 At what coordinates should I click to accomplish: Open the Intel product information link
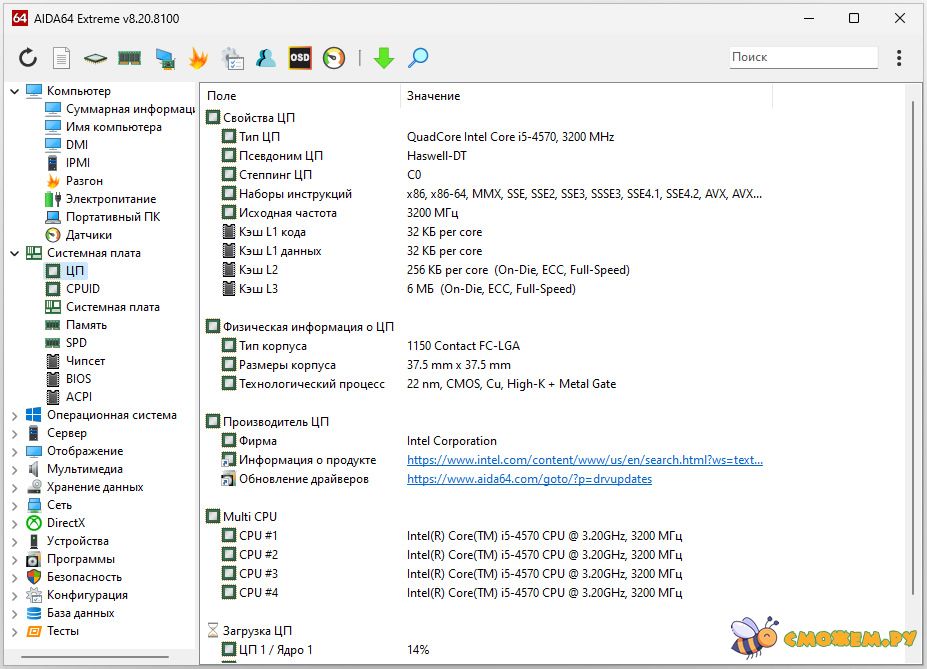coord(584,460)
